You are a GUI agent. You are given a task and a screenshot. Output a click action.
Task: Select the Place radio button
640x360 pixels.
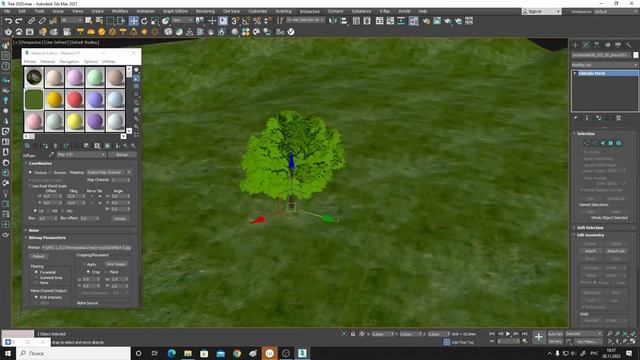(x=106, y=272)
